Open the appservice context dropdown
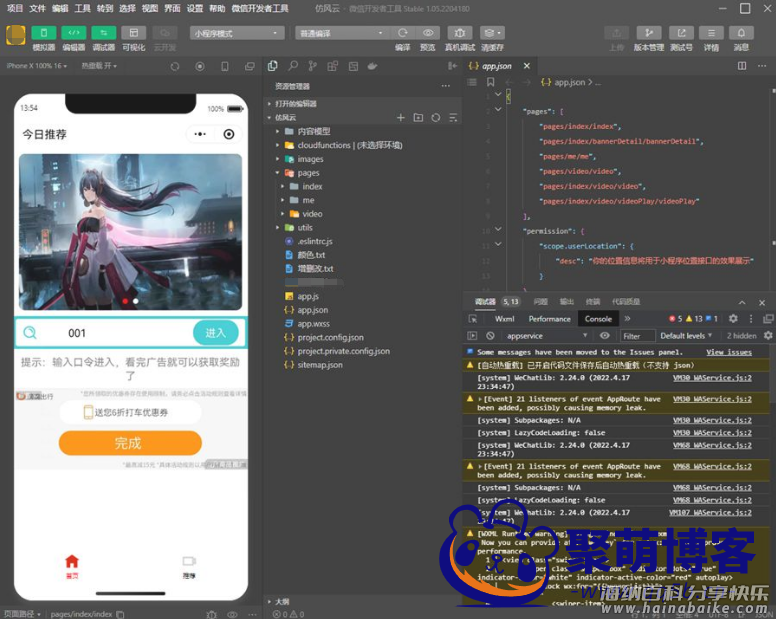 pos(546,335)
